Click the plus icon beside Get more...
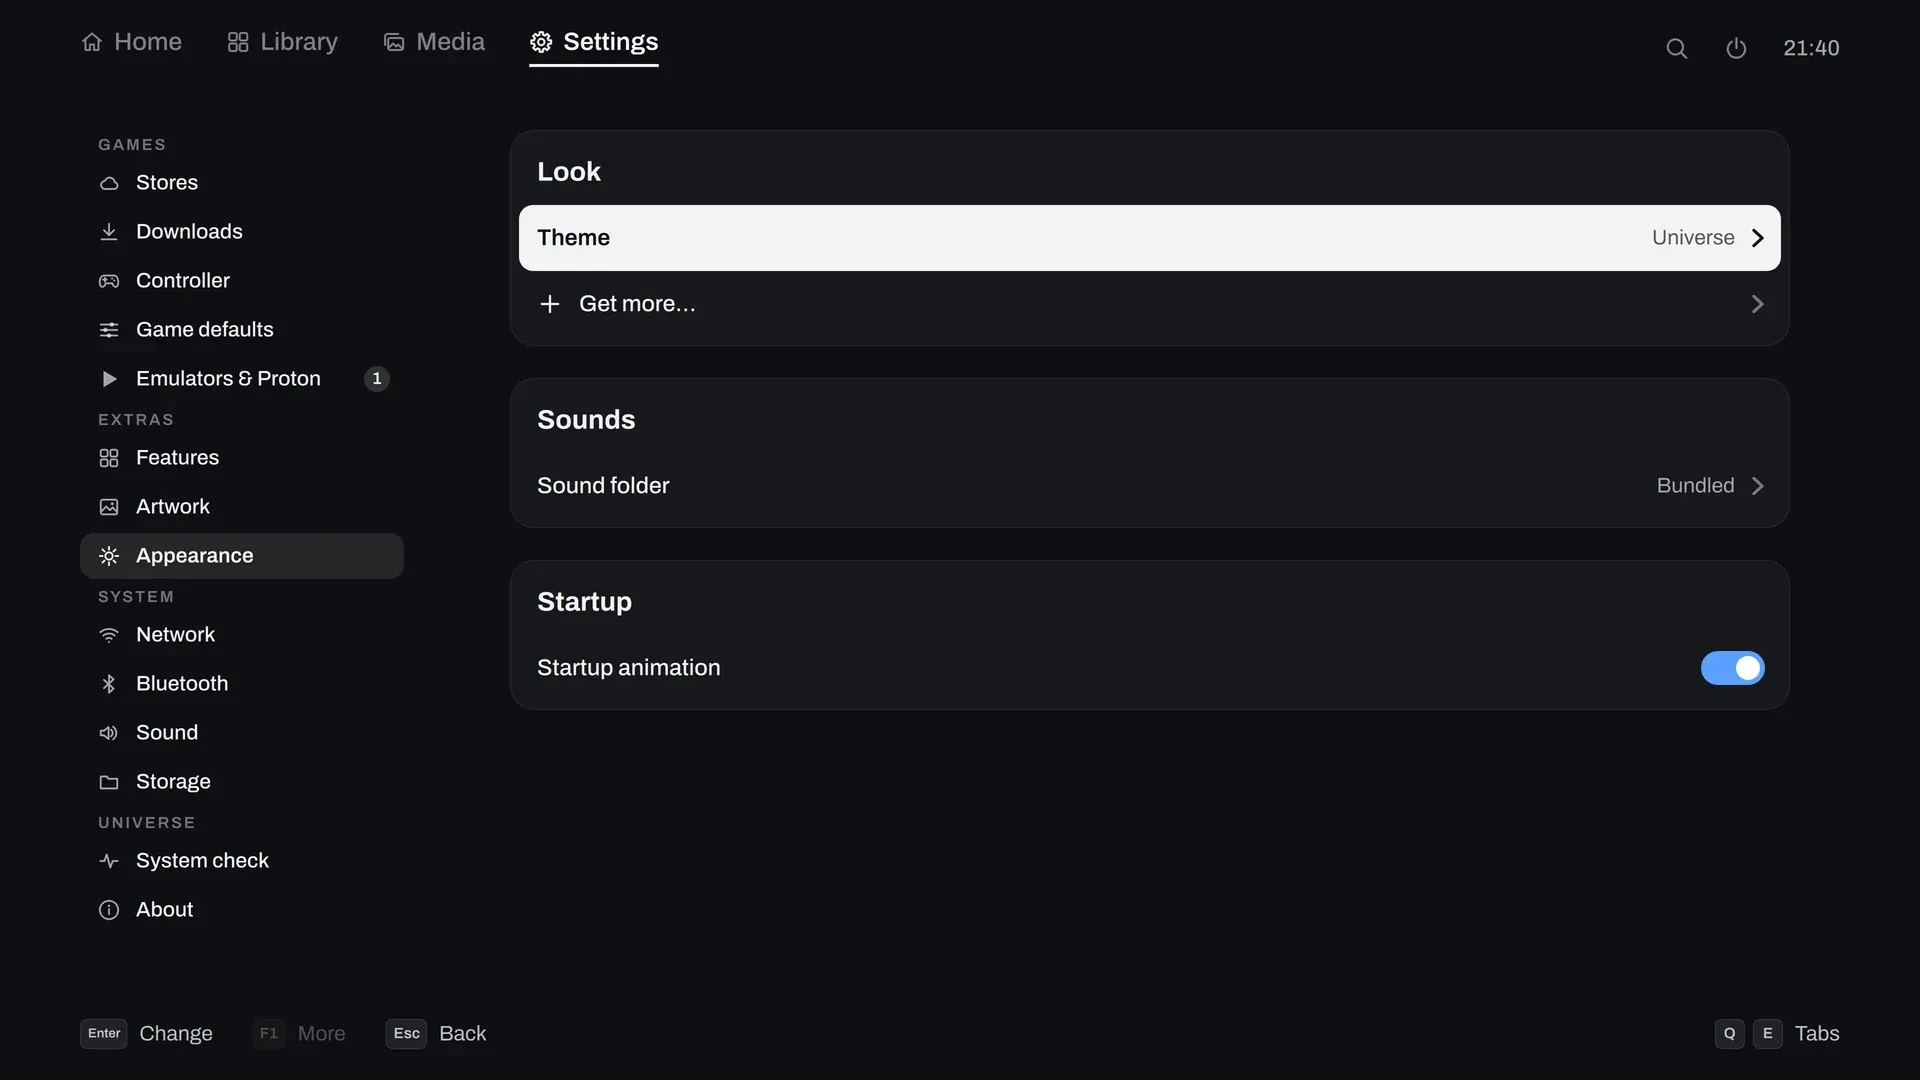Image resolution: width=1920 pixels, height=1080 pixels. pyautogui.click(x=549, y=304)
